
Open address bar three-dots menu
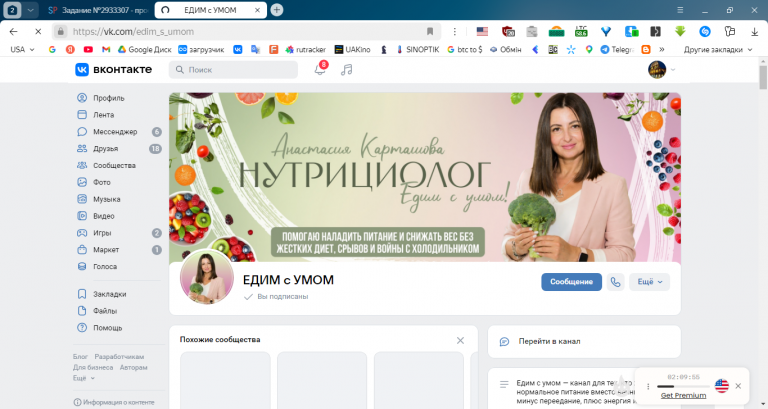[455, 31]
